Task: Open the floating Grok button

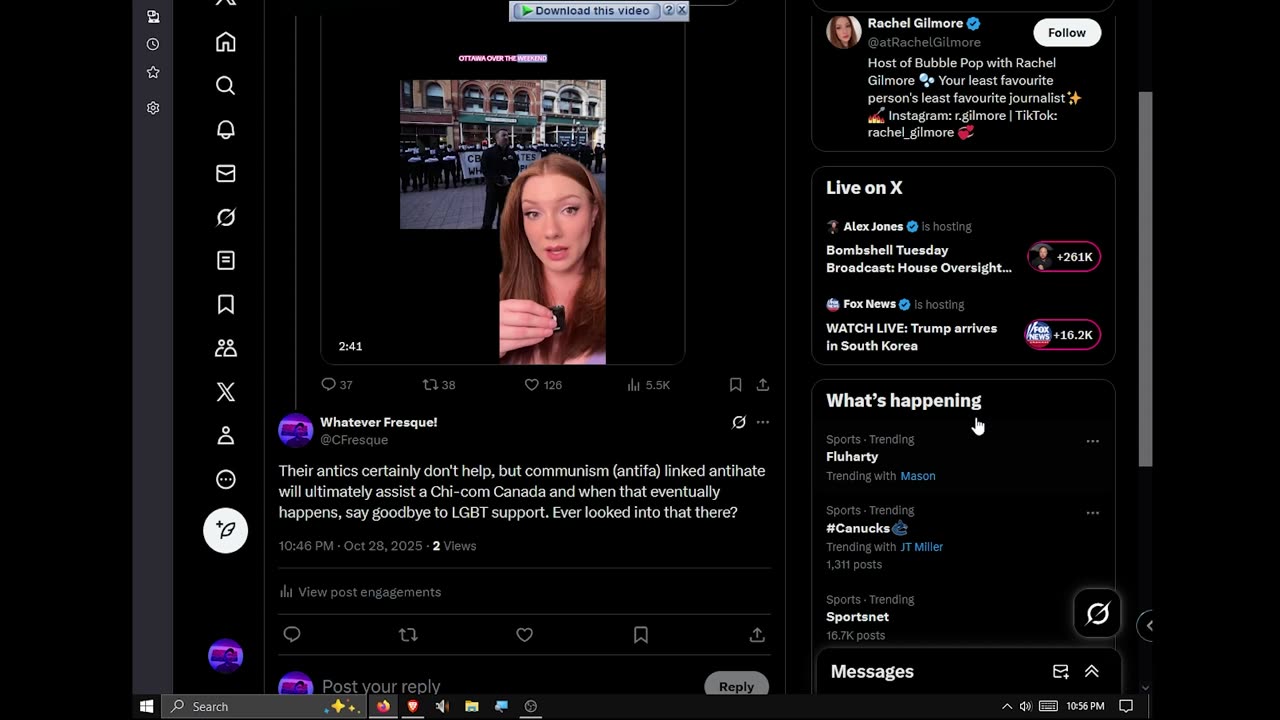Action: 1097,614
